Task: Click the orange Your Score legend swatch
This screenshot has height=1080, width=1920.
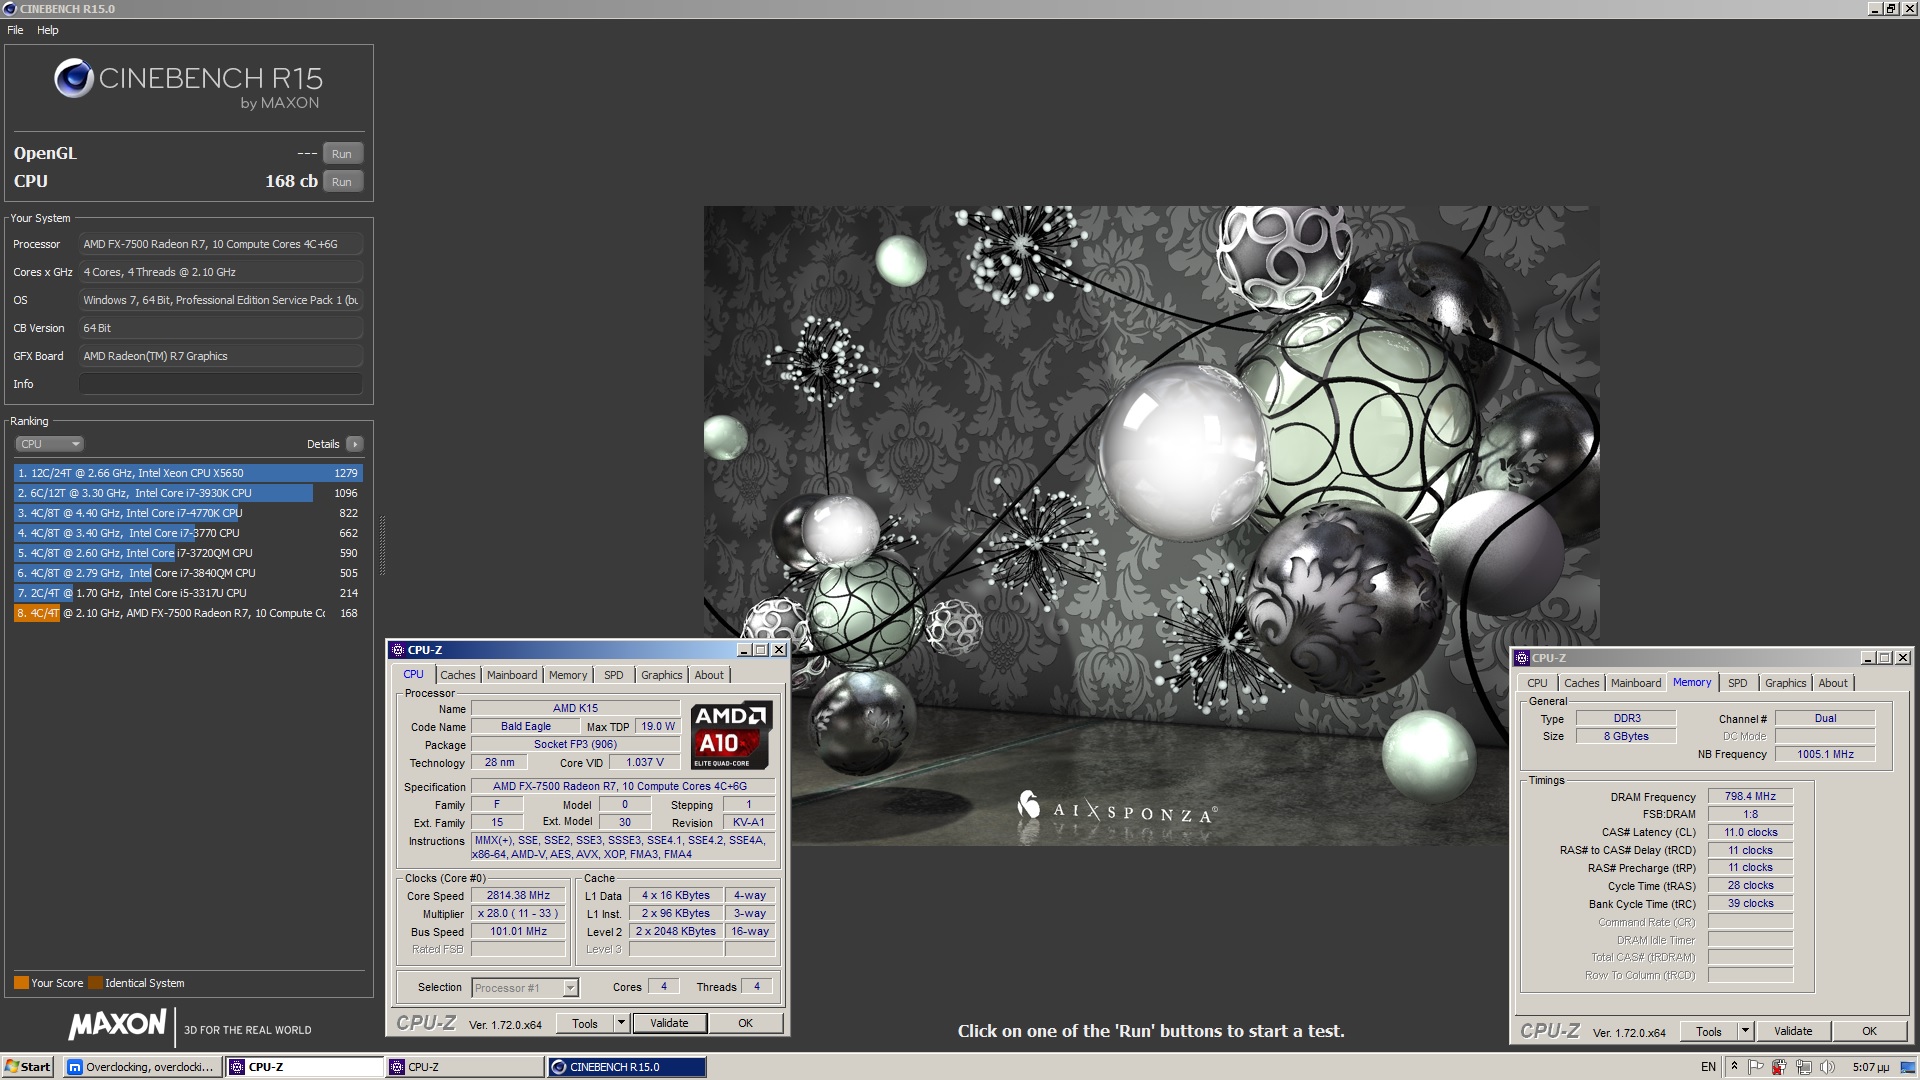Action: tap(21, 983)
